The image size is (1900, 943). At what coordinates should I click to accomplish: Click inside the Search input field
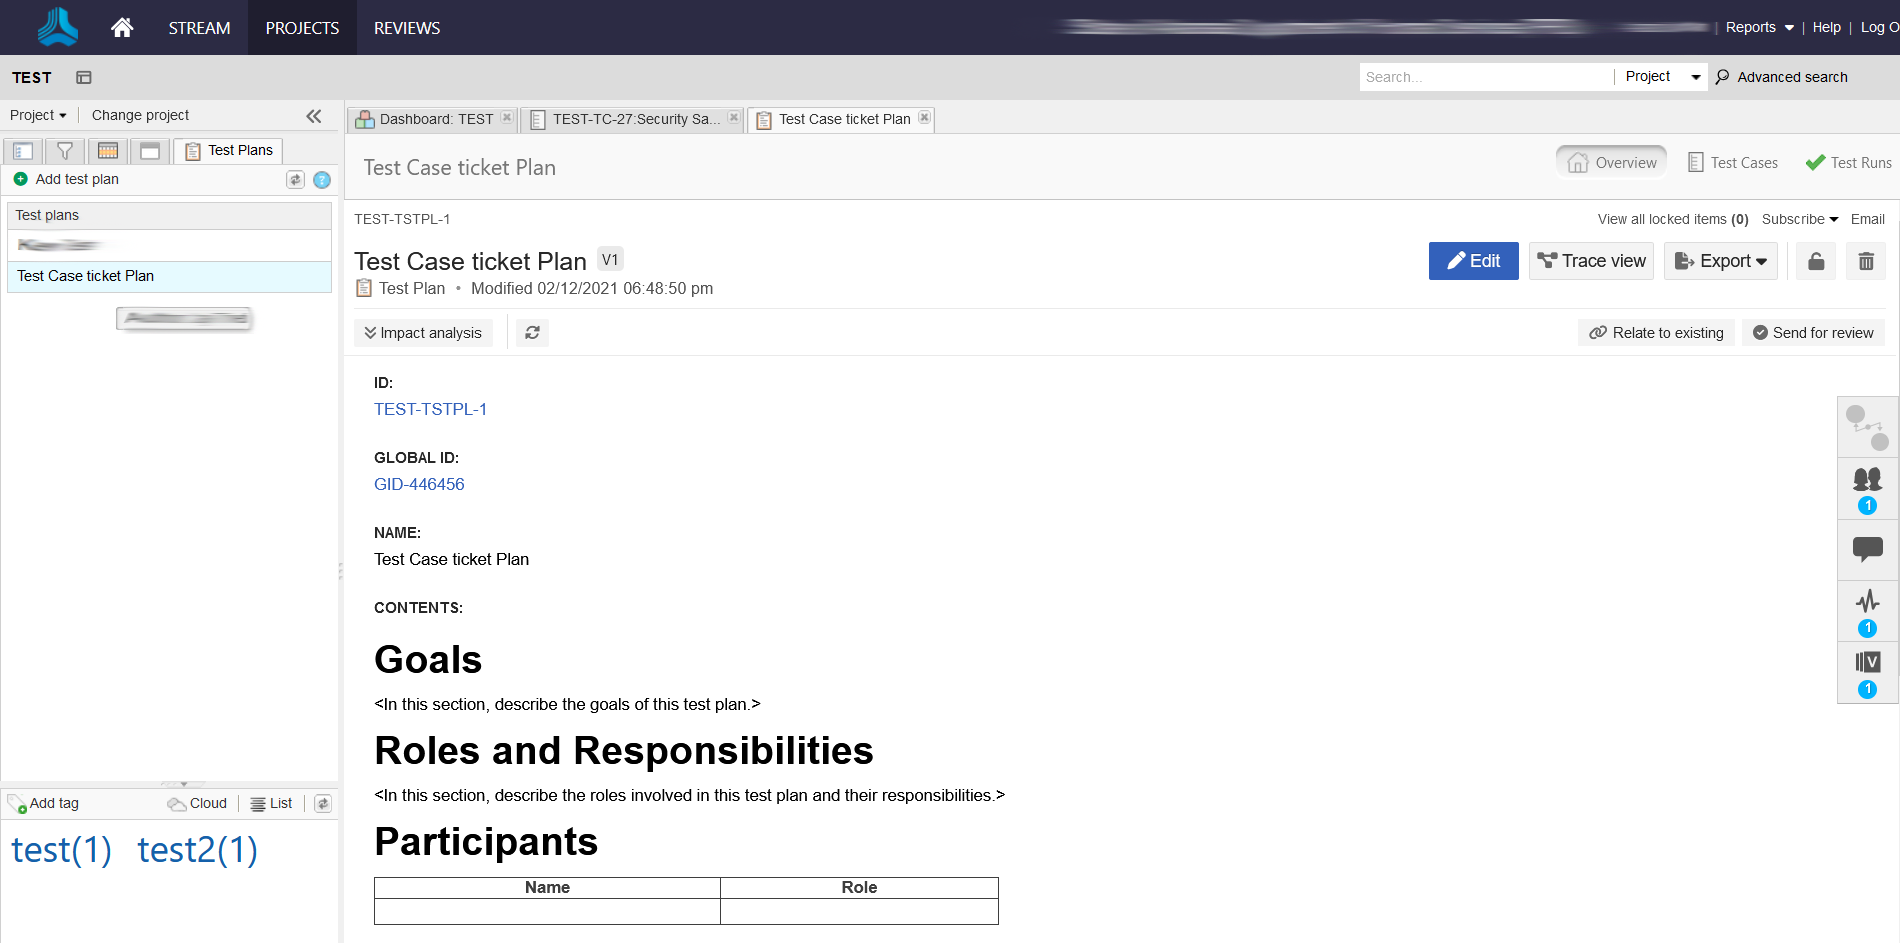pos(1485,77)
